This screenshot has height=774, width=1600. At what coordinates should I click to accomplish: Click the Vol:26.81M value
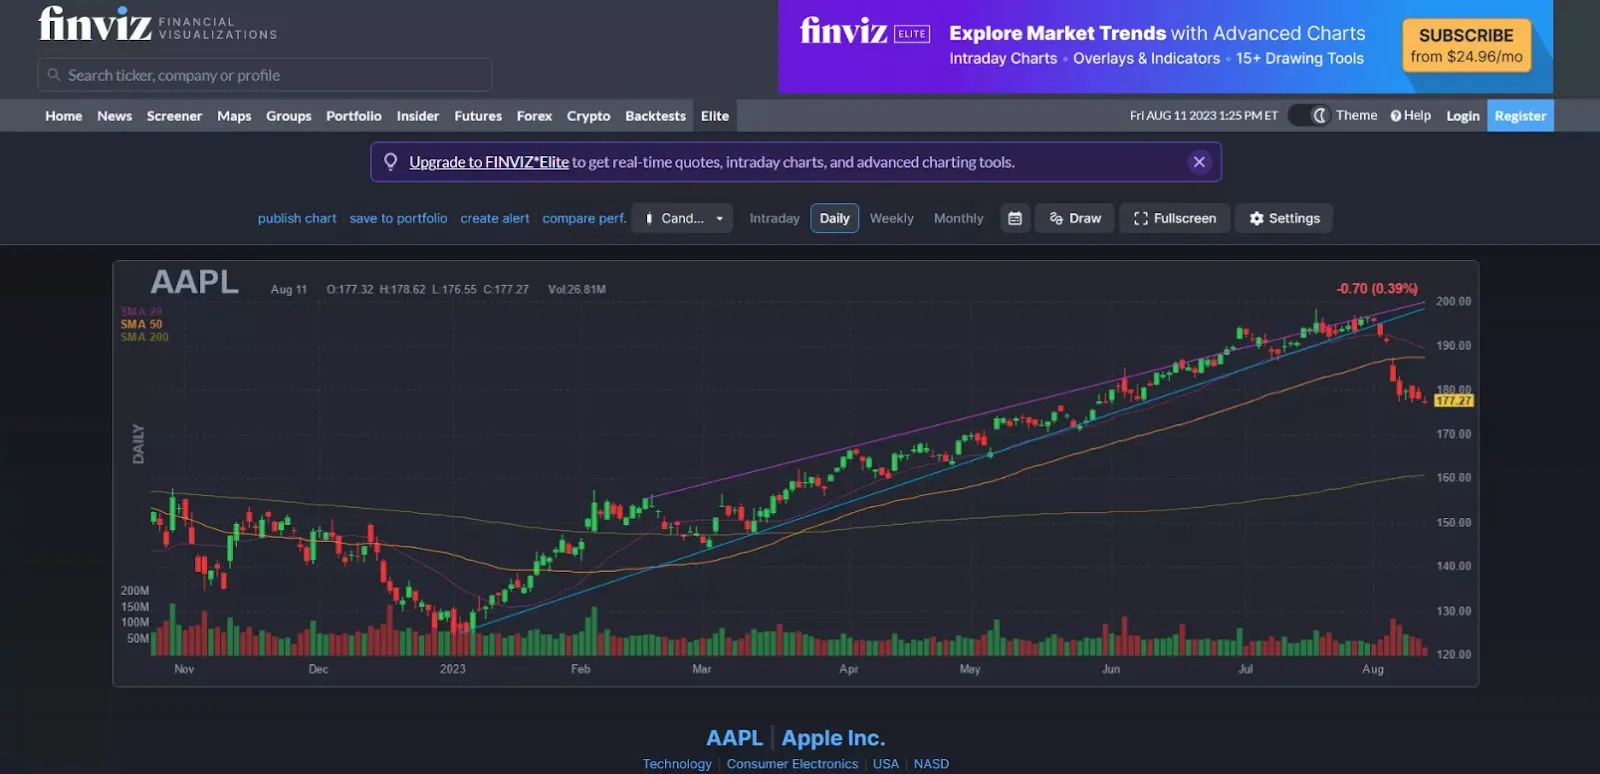click(577, 289)
